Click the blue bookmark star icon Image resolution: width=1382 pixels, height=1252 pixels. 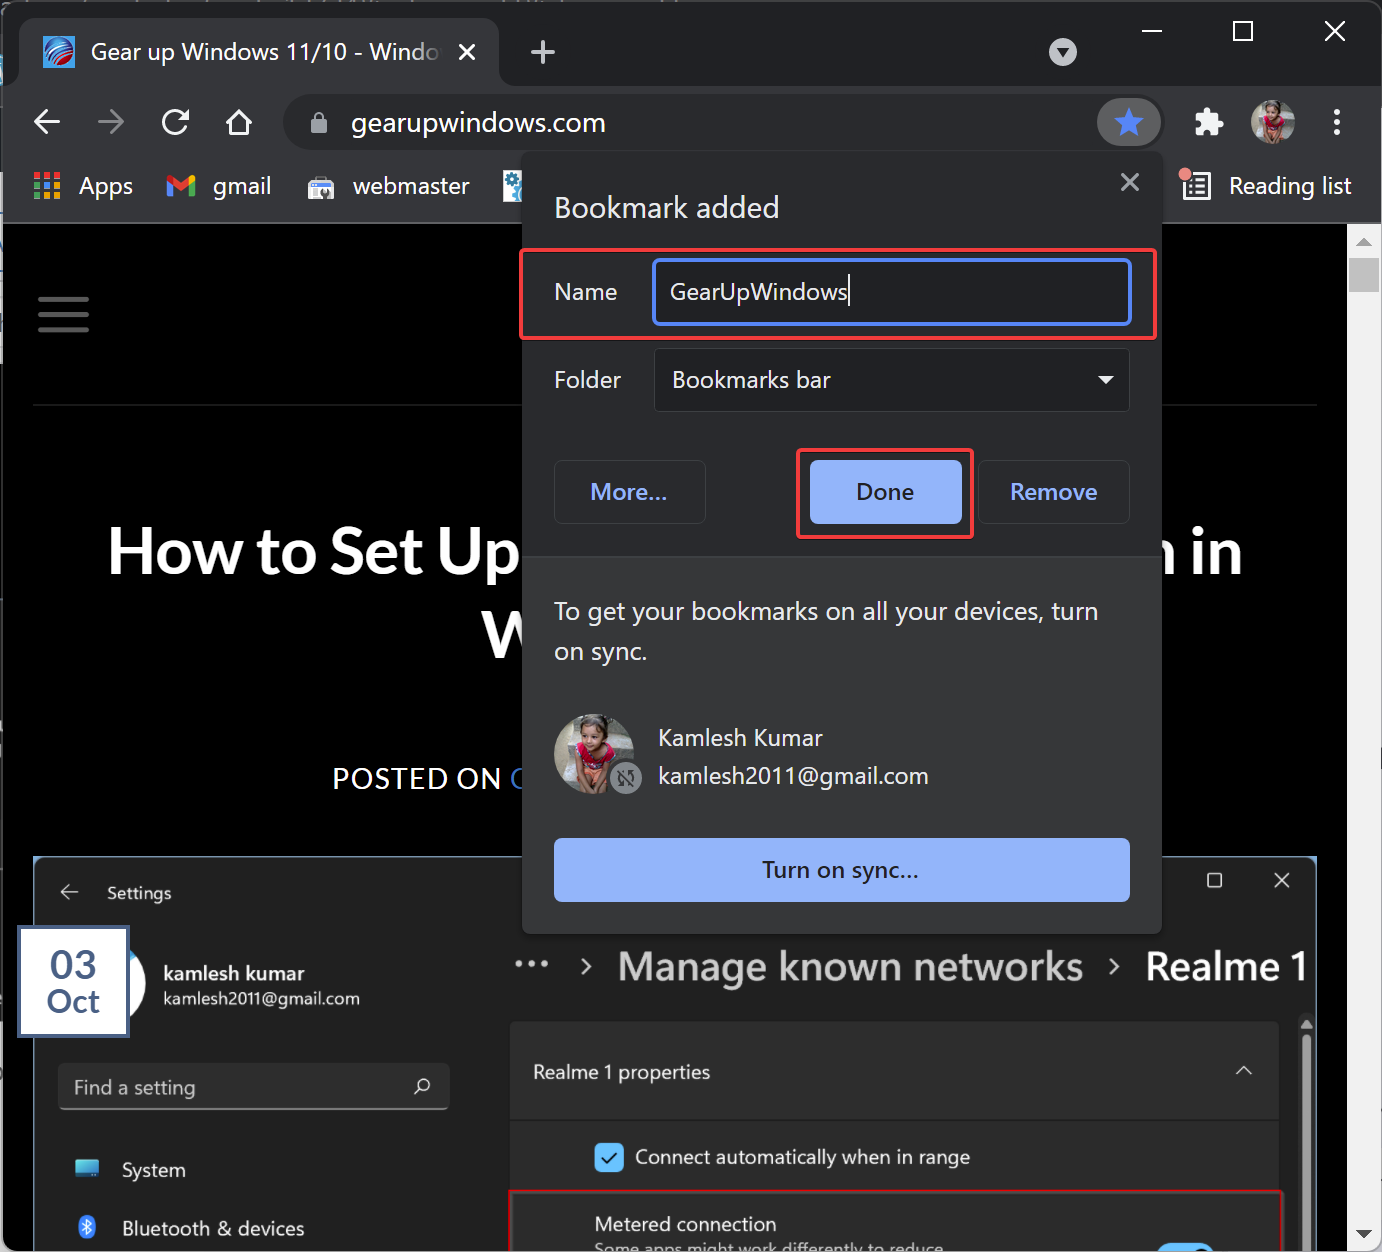(x=1129, y=123)
